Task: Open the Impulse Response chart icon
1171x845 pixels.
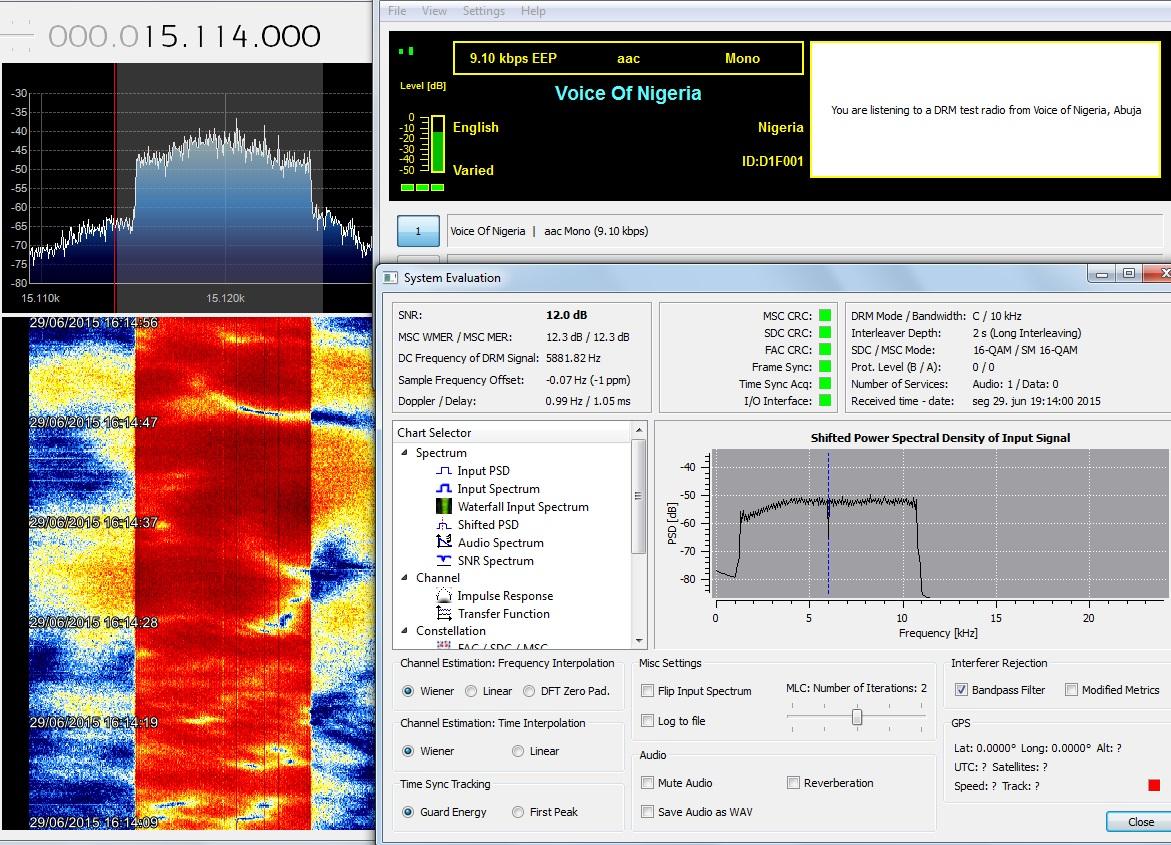Action: (x=445, y=596)
